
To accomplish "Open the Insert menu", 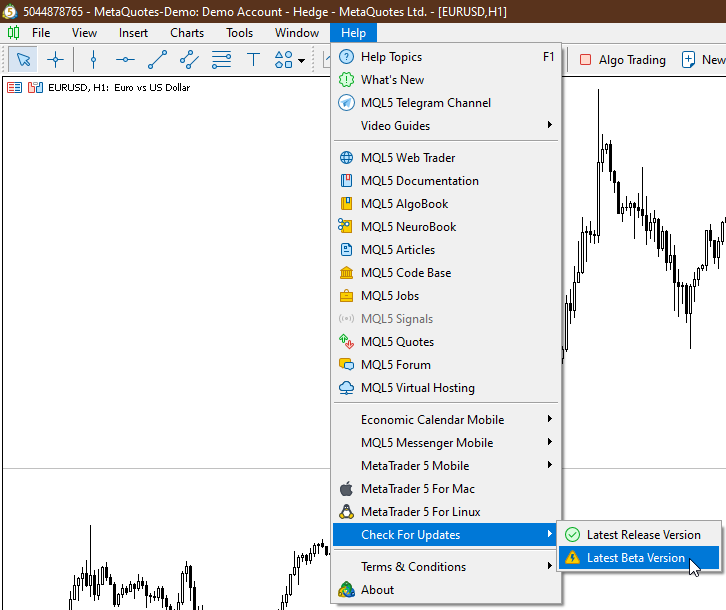I will tap(133, 33).
